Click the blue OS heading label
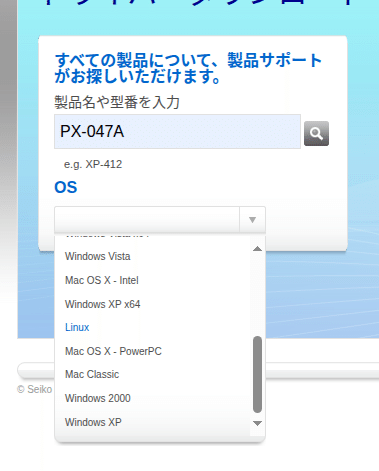Image resolution: width=379 pixels, height=471 pixels. point(66,187)
